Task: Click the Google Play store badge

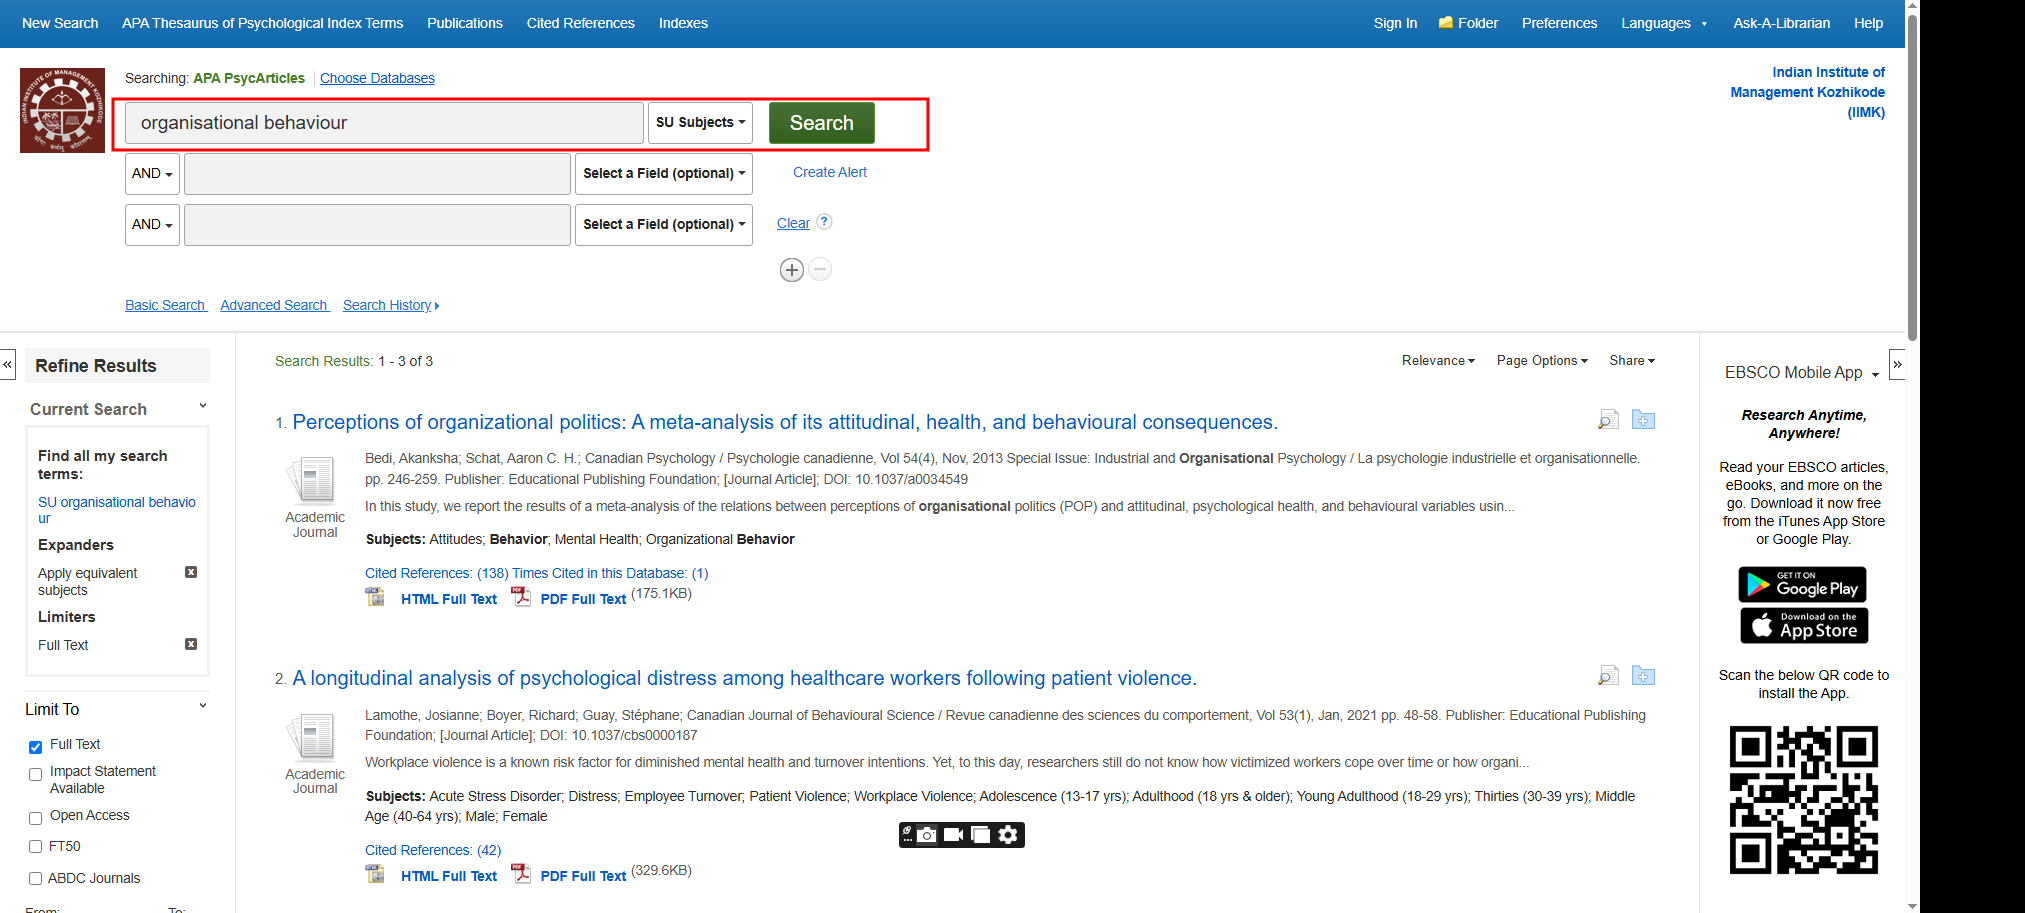Action: 1802,585
